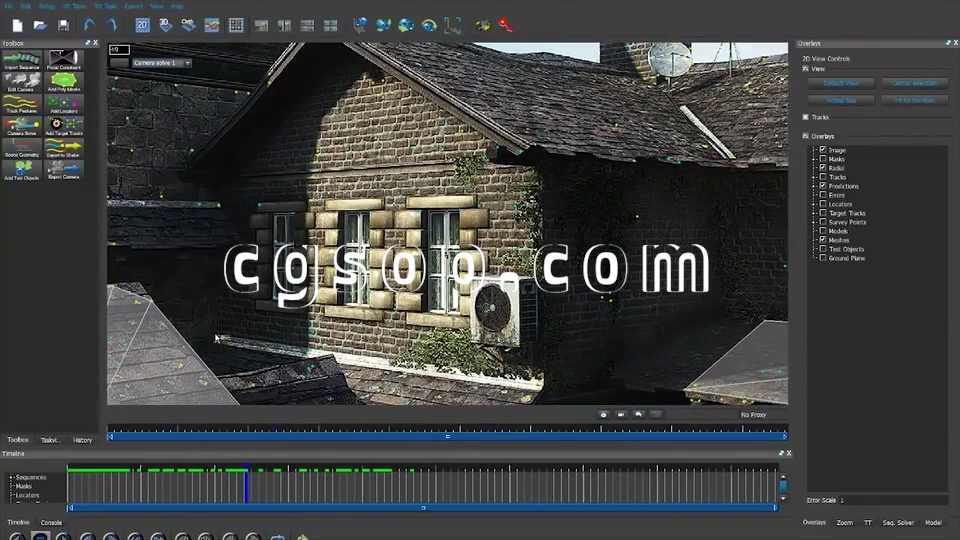
Task: Launch Track Features tool
Action: (21, 104)
